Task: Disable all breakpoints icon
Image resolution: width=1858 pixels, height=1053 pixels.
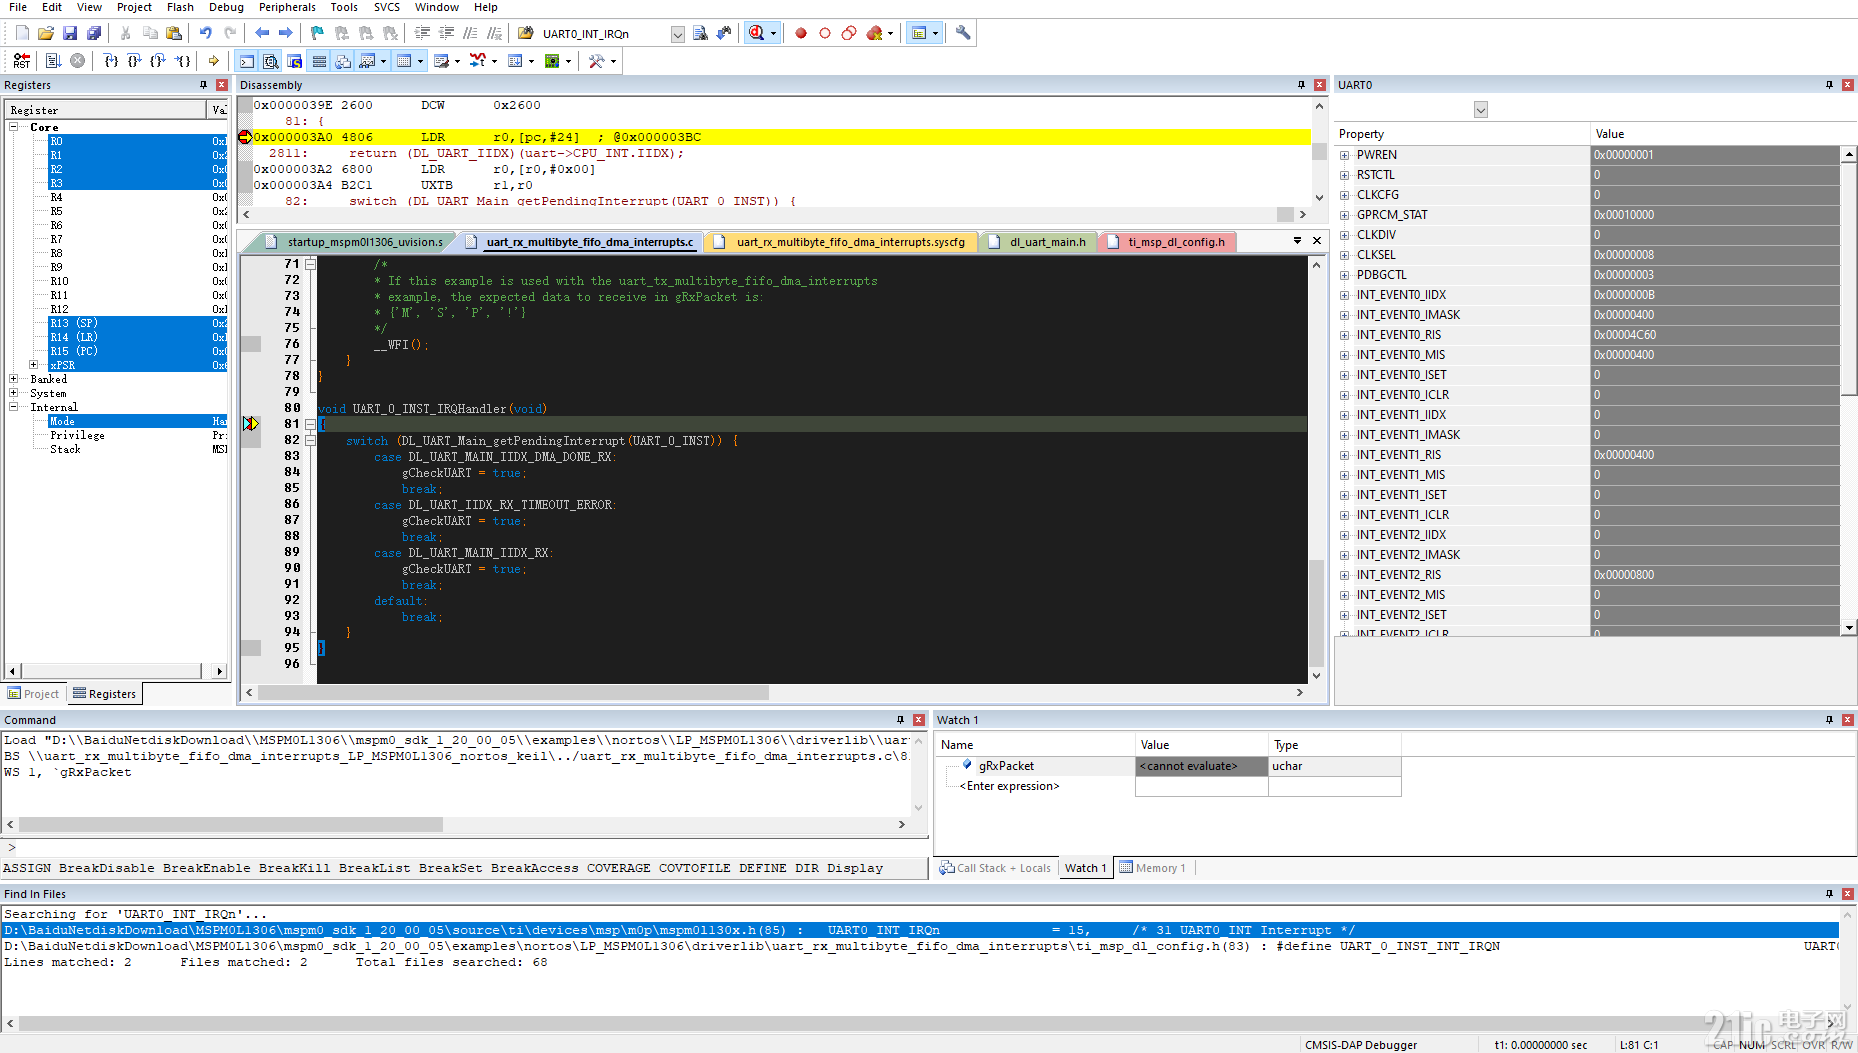Action: tap(849, 33)
